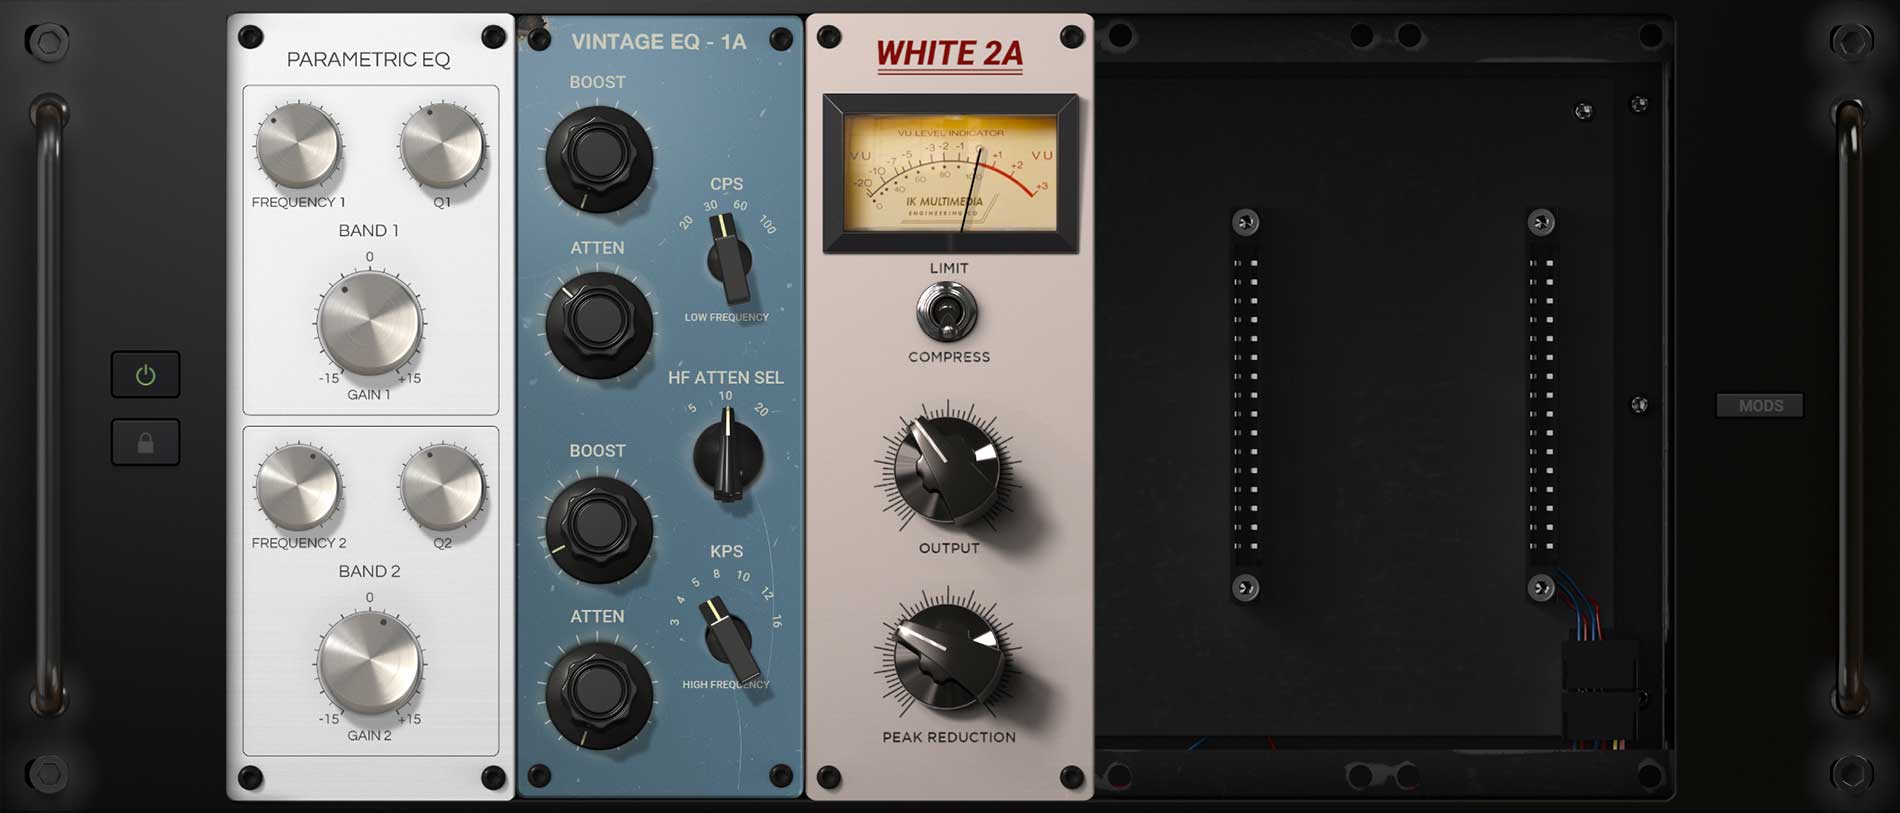Click the low frequency ATTEN knob
The height and width of the screenshot is (813, 1900).
coord(598,323)
